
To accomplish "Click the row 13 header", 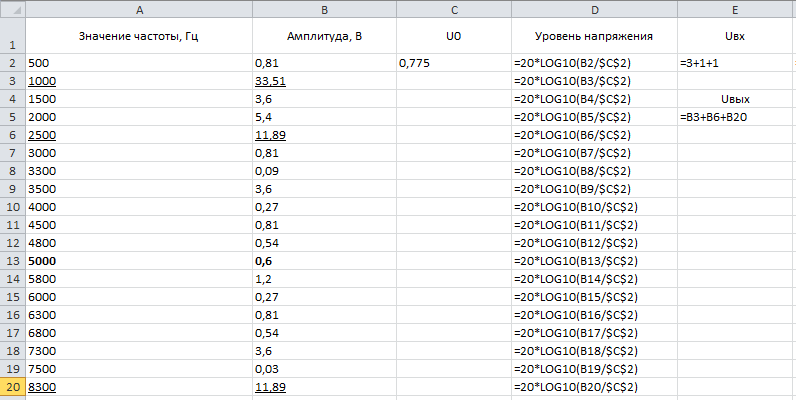I will tap(13, 261).
